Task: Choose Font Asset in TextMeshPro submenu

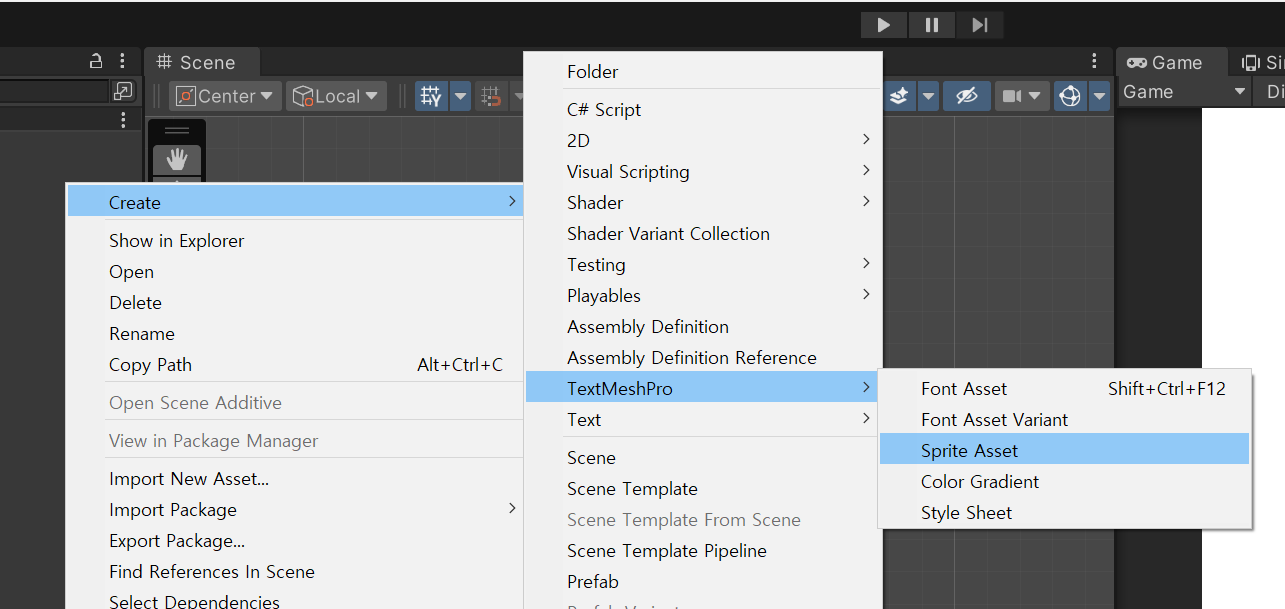Action: (x=1065, y=388)
